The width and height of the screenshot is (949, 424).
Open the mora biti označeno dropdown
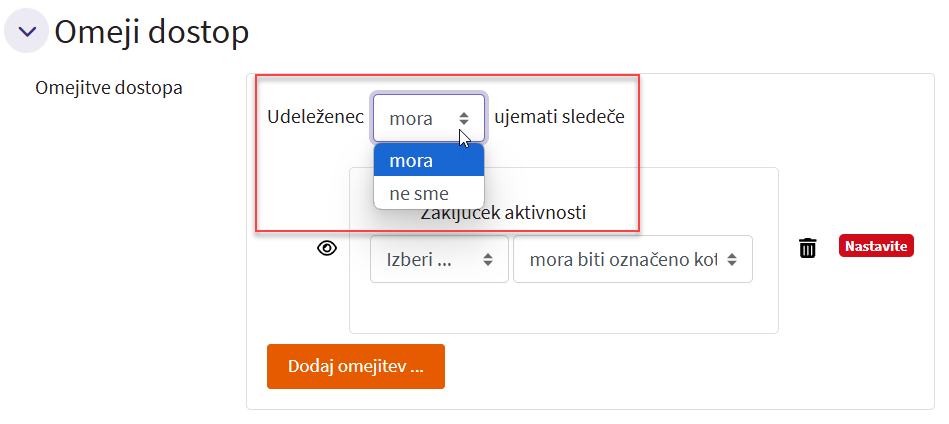coord(632,259)
